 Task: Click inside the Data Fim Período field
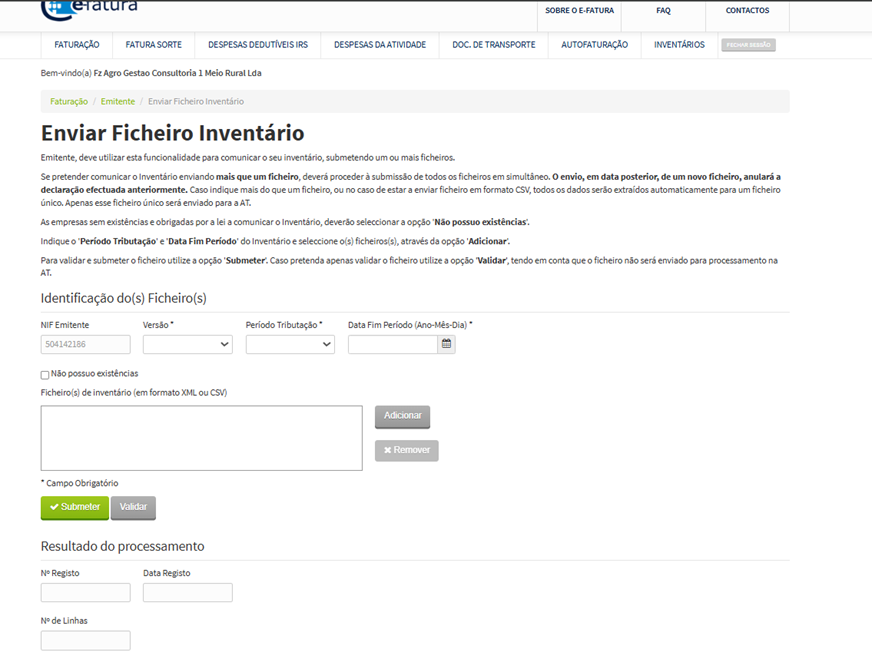coord(392,343)
